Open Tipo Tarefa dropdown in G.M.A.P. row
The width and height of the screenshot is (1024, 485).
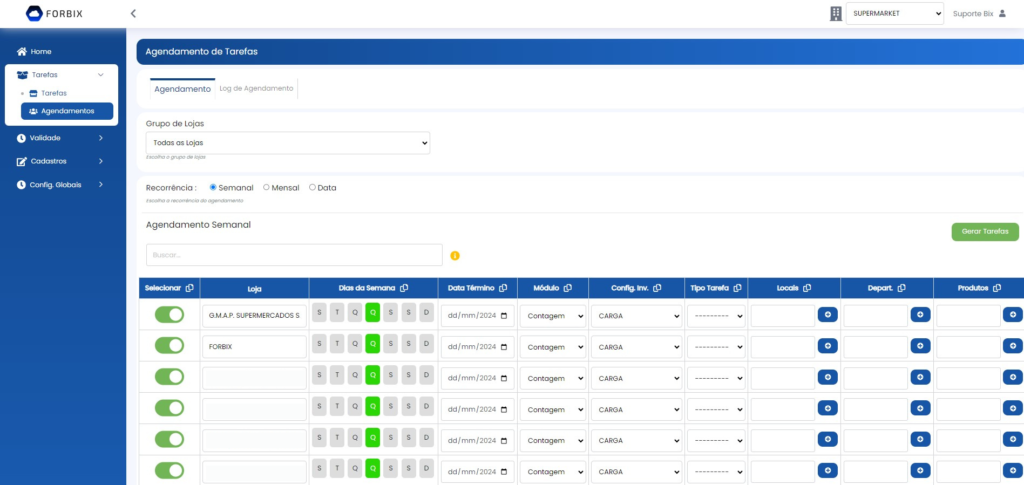pyautogui.click(x=716, y=316)
